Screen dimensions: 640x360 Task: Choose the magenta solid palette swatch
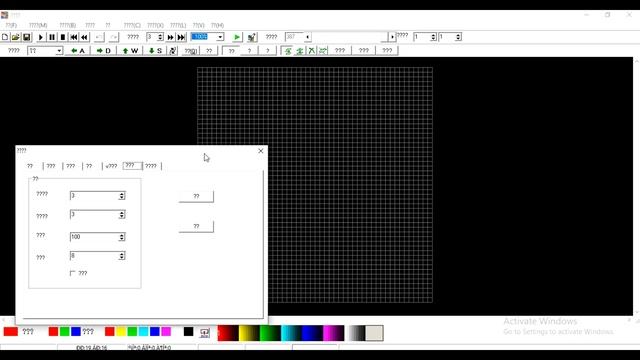[x=166, y=331]
